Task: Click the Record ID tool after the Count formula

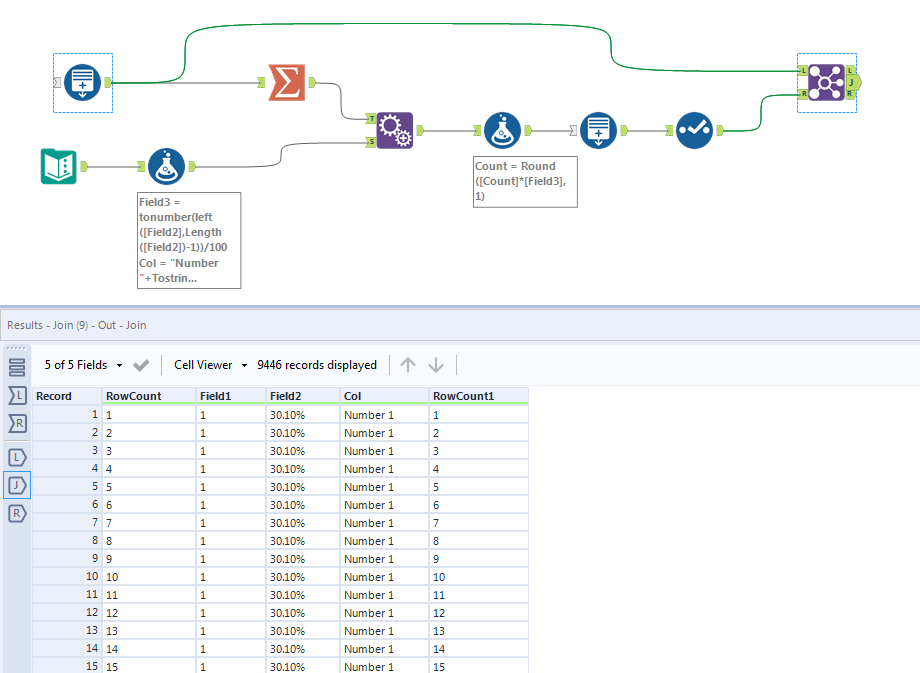Action: point(599,130)
